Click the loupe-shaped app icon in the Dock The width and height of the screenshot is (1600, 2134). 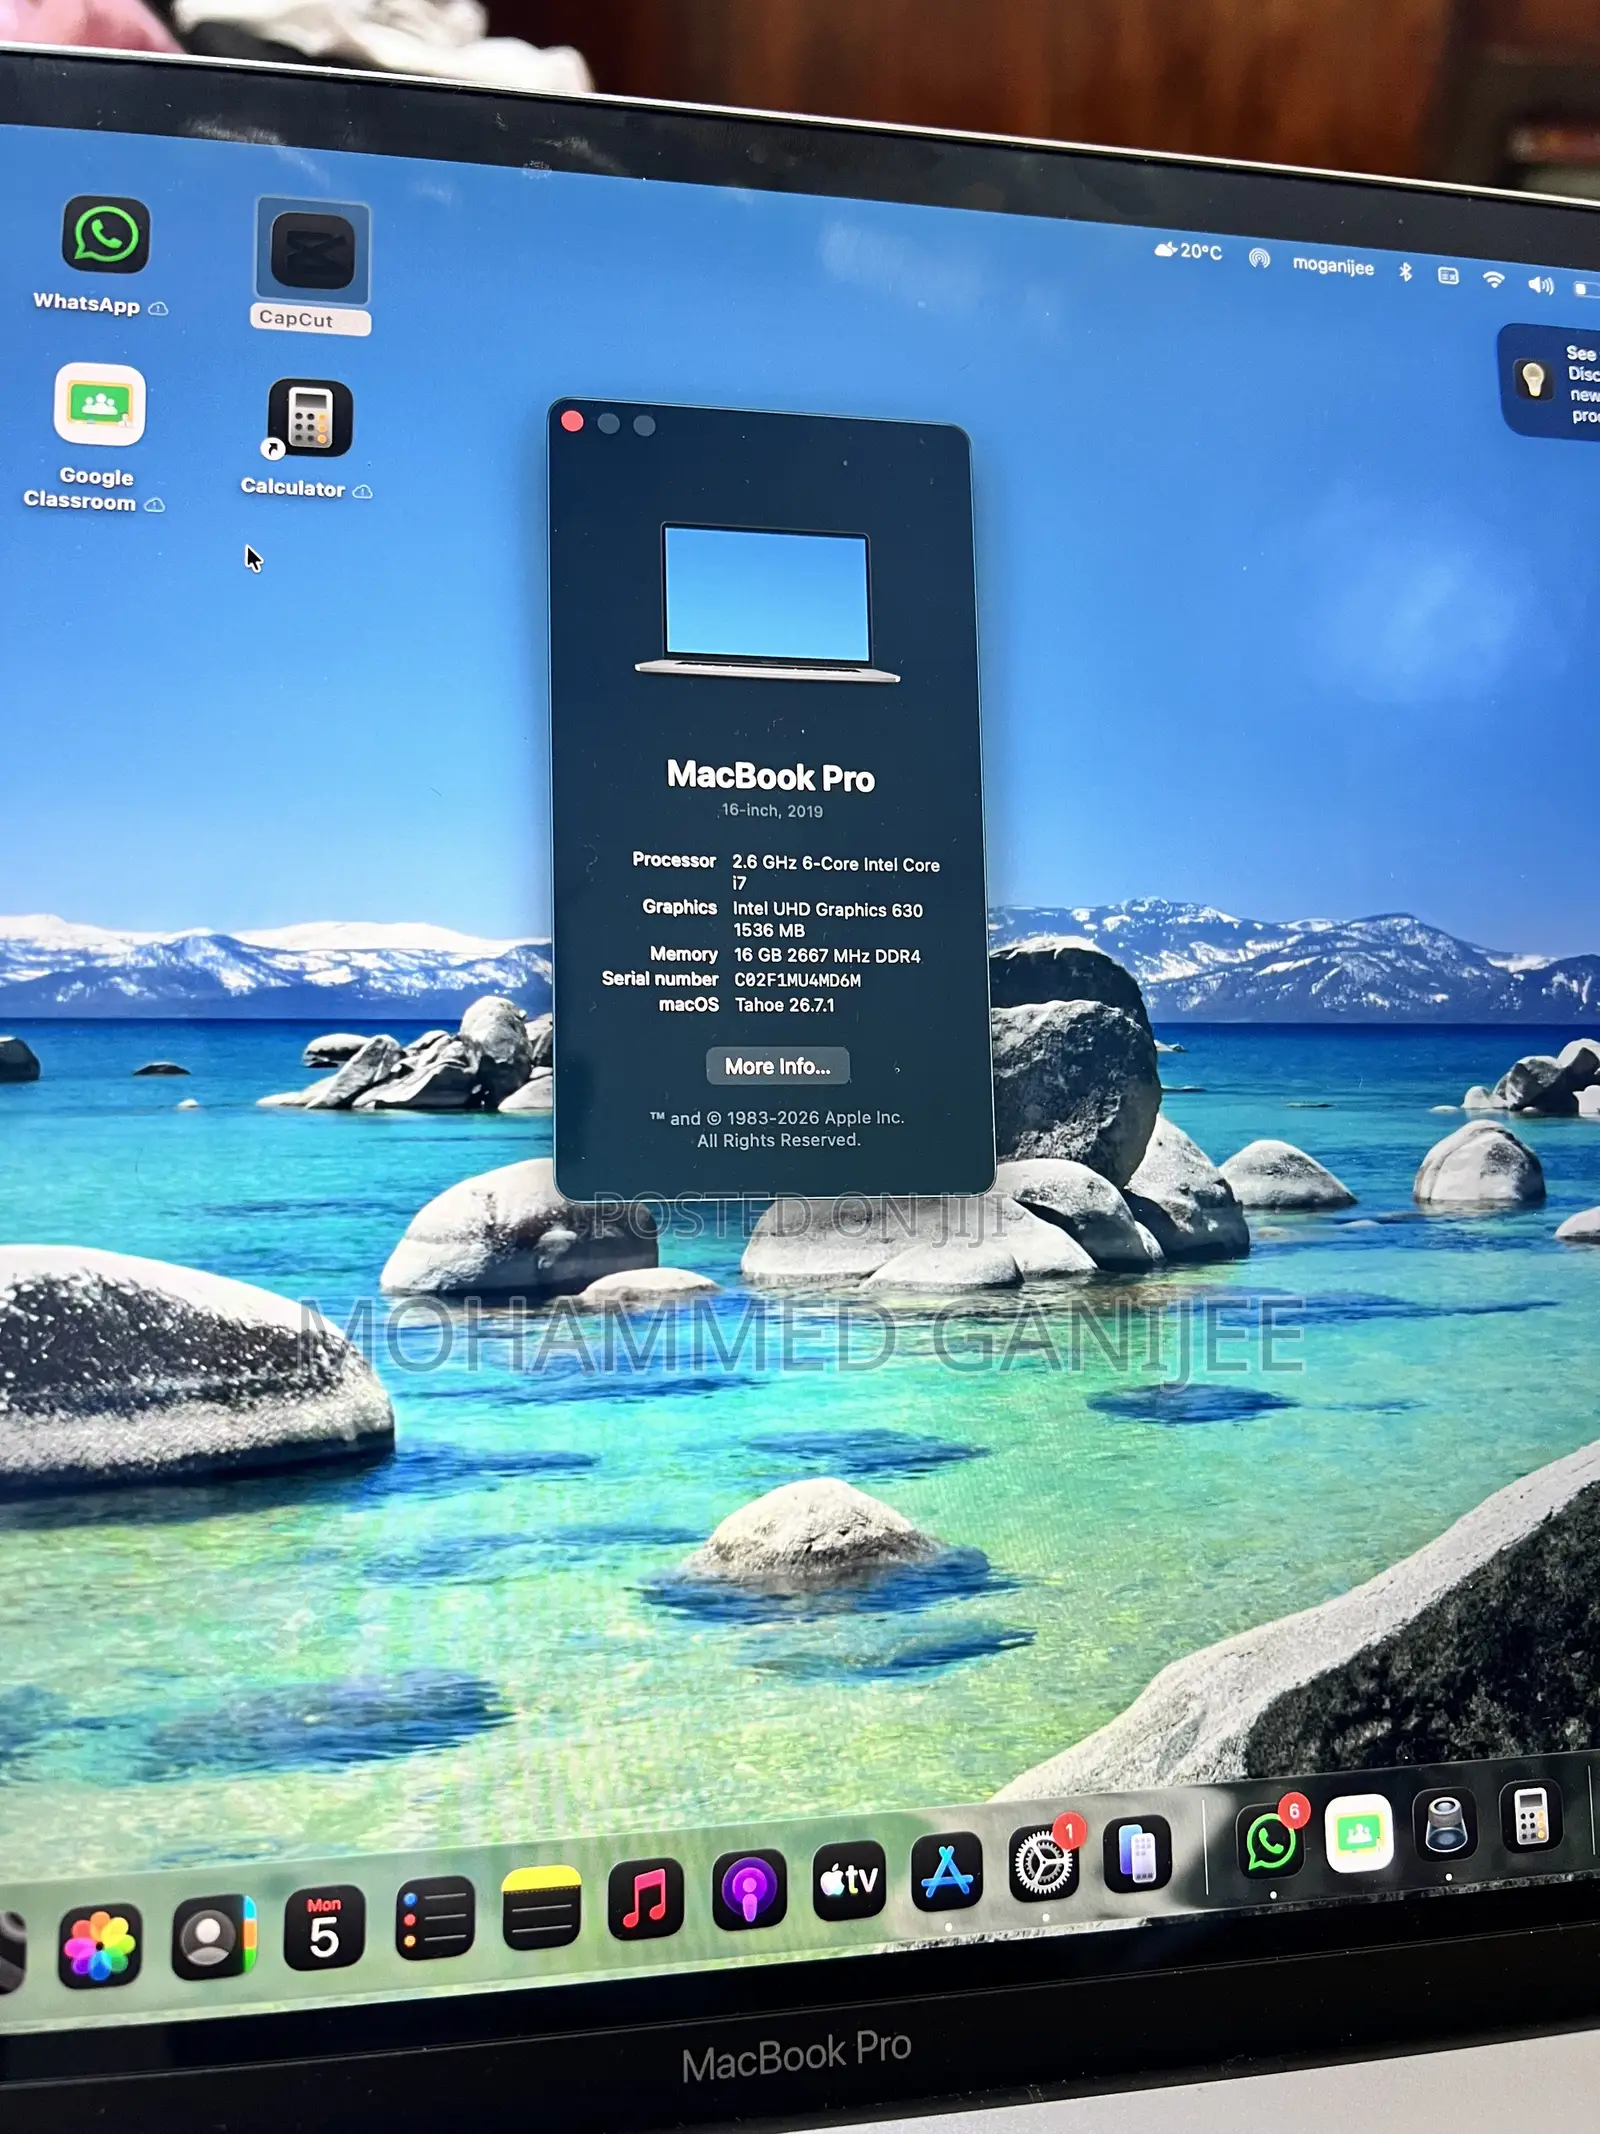[1446, 1824]
